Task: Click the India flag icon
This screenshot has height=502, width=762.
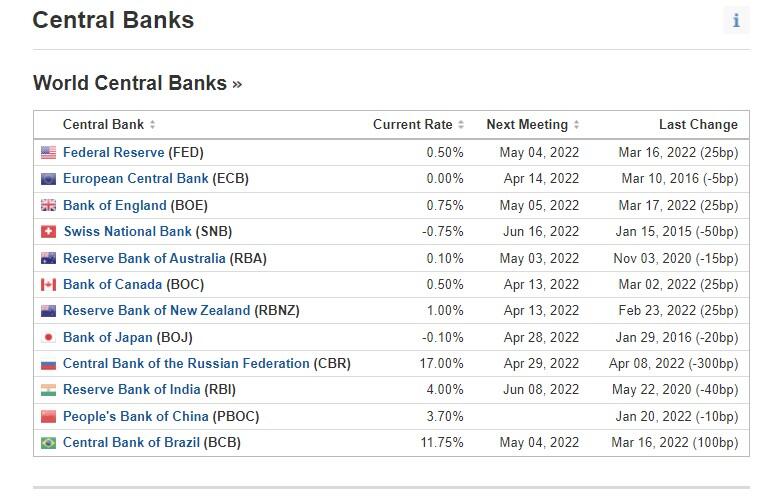Action: point(48,390)
